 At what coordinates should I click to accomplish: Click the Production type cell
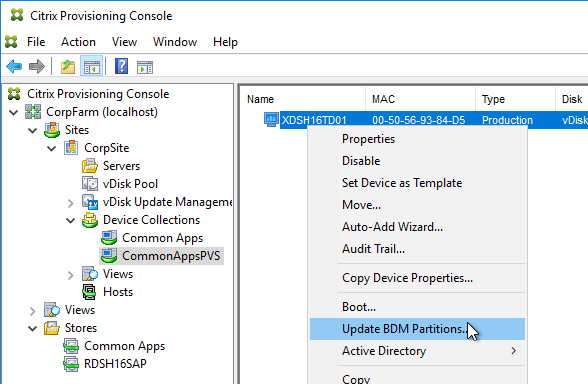(x=507, y=120)
